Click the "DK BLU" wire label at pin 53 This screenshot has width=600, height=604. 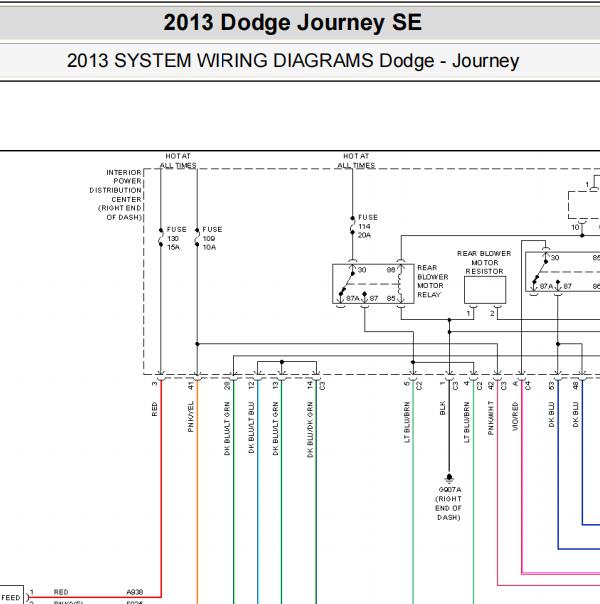[551, 414]
